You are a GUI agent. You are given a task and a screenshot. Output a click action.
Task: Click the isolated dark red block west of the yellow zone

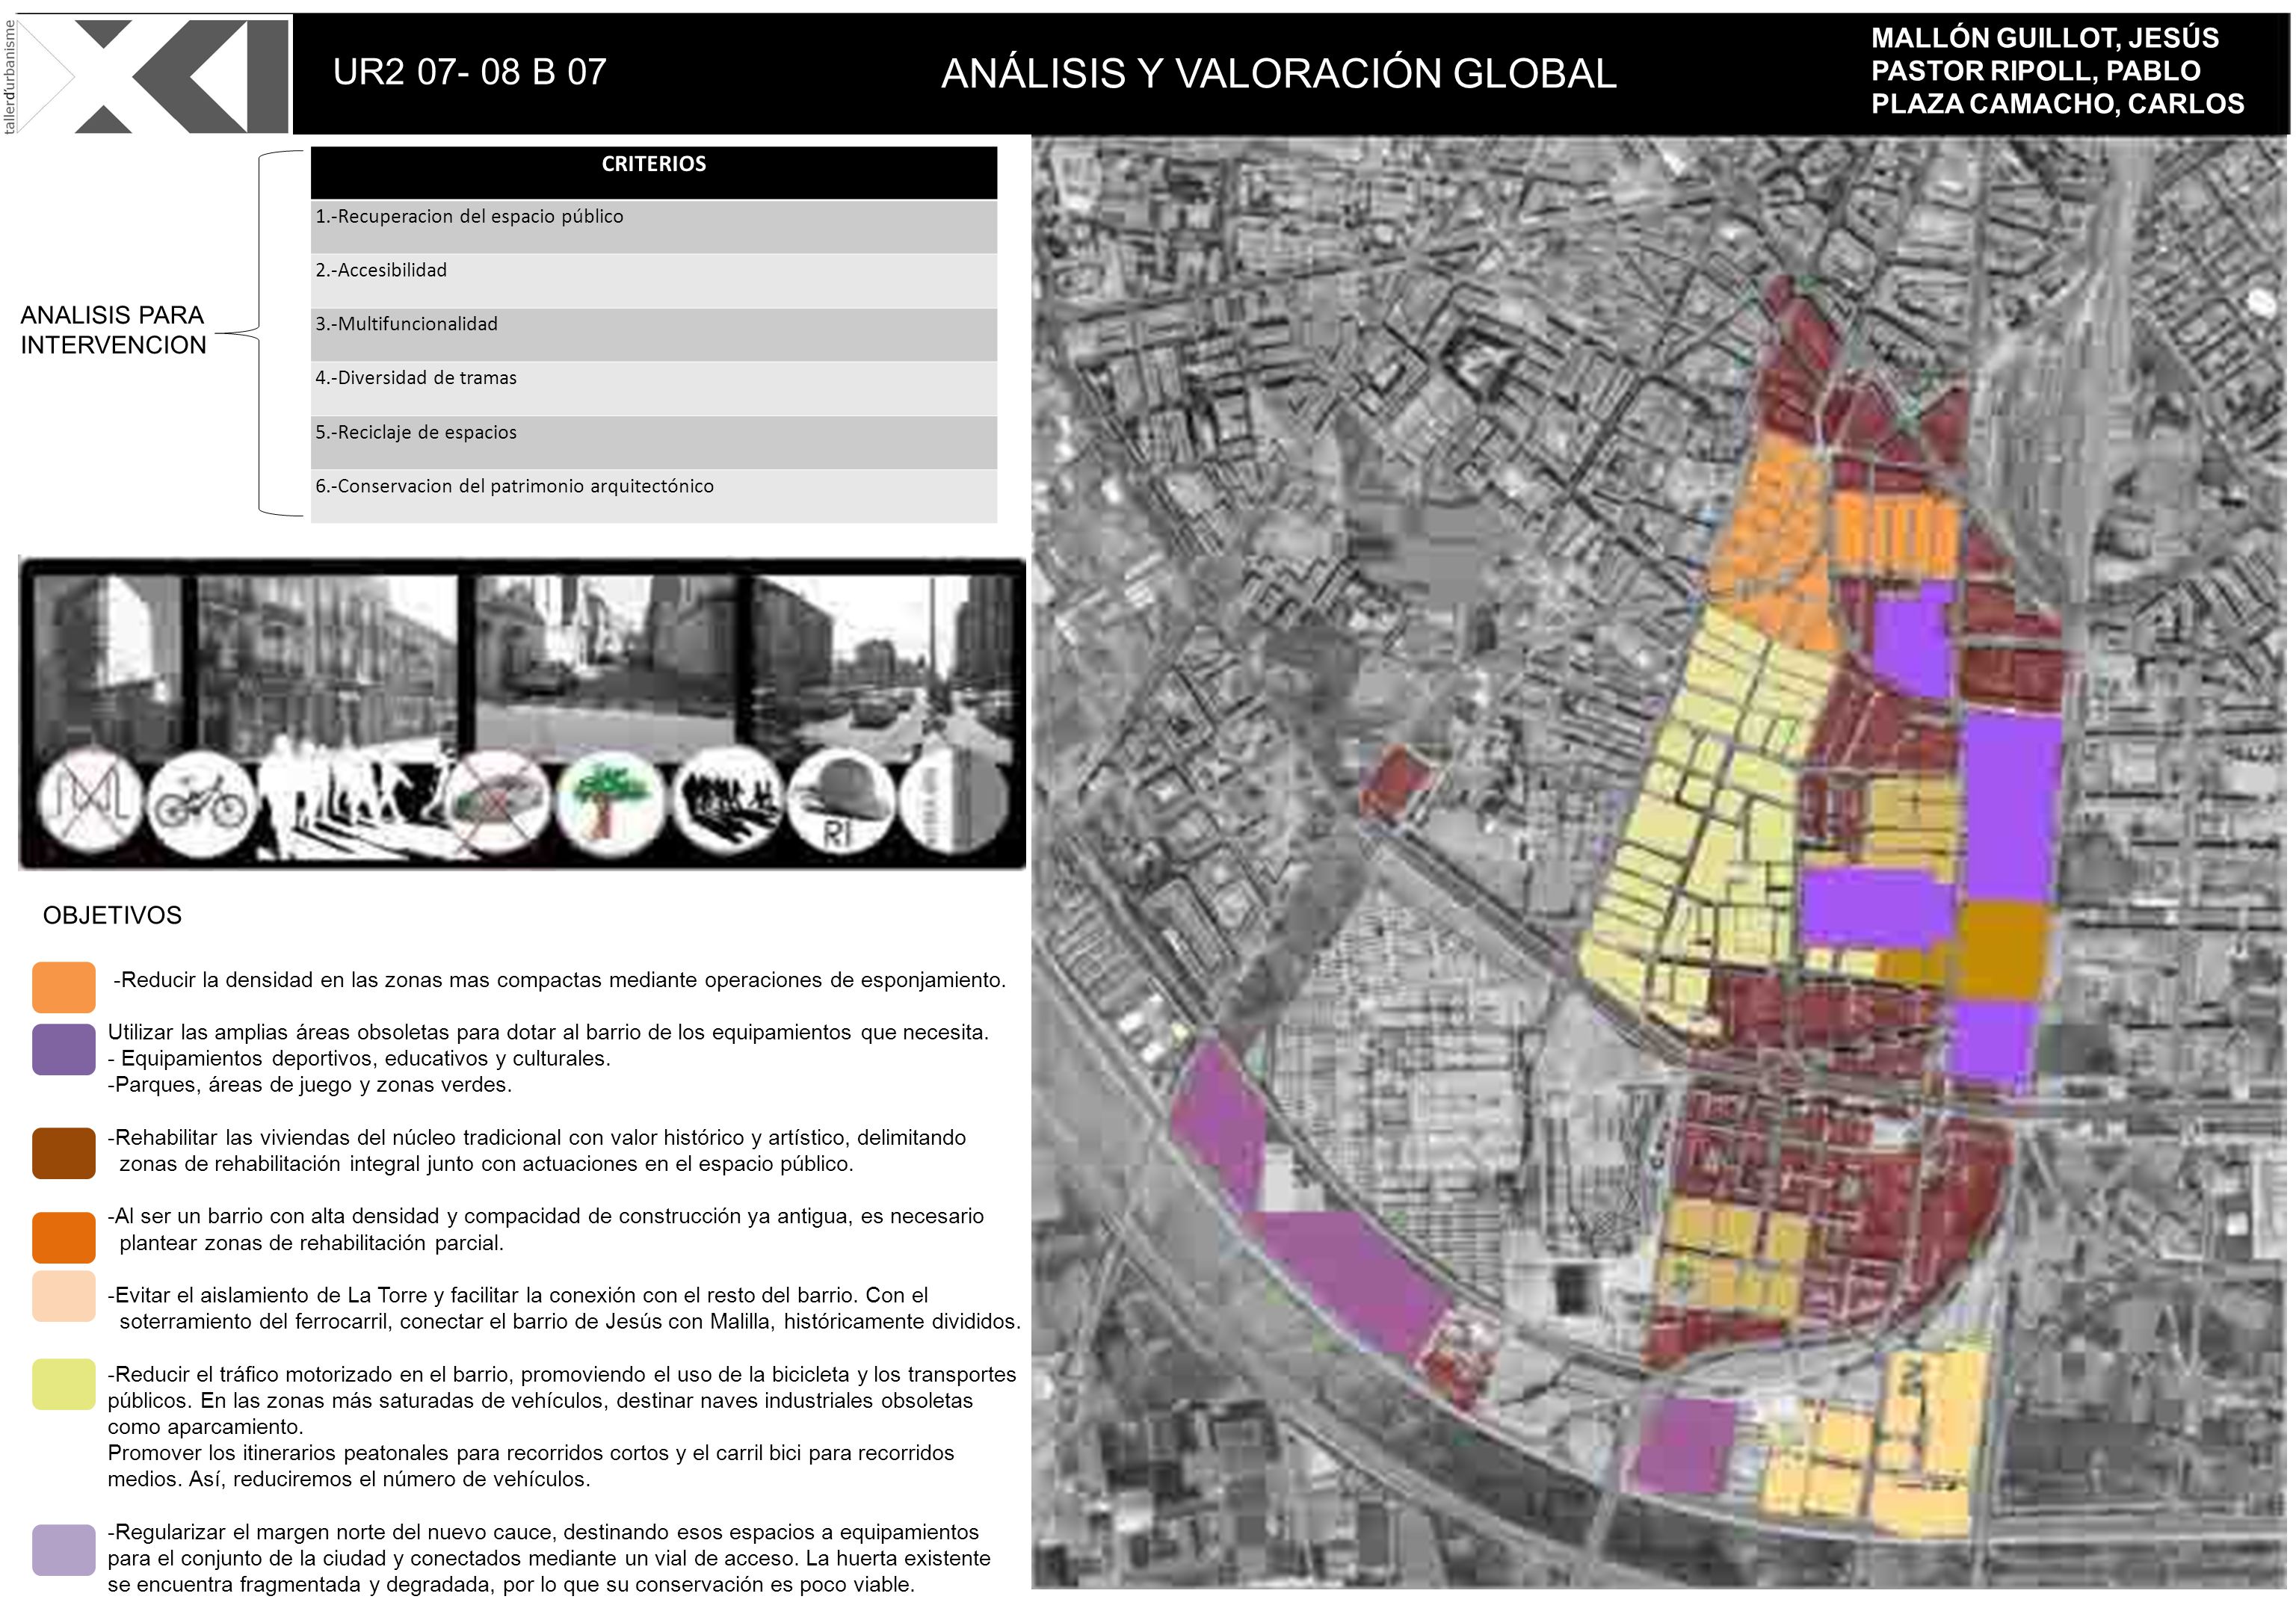[1398, 783]
